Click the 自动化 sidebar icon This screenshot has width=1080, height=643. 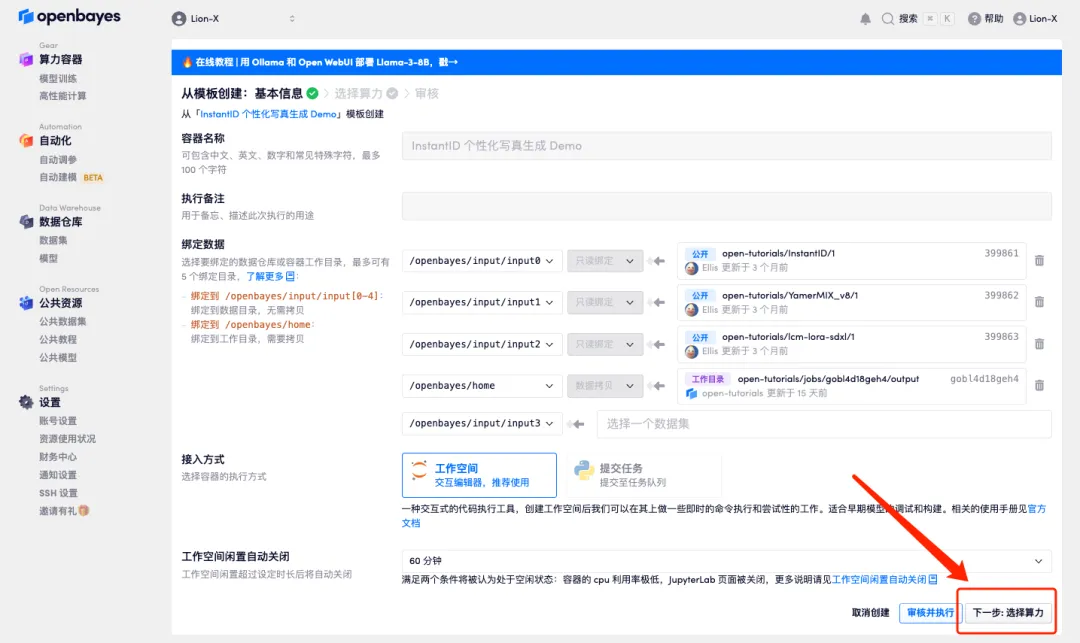coord(26,140)
